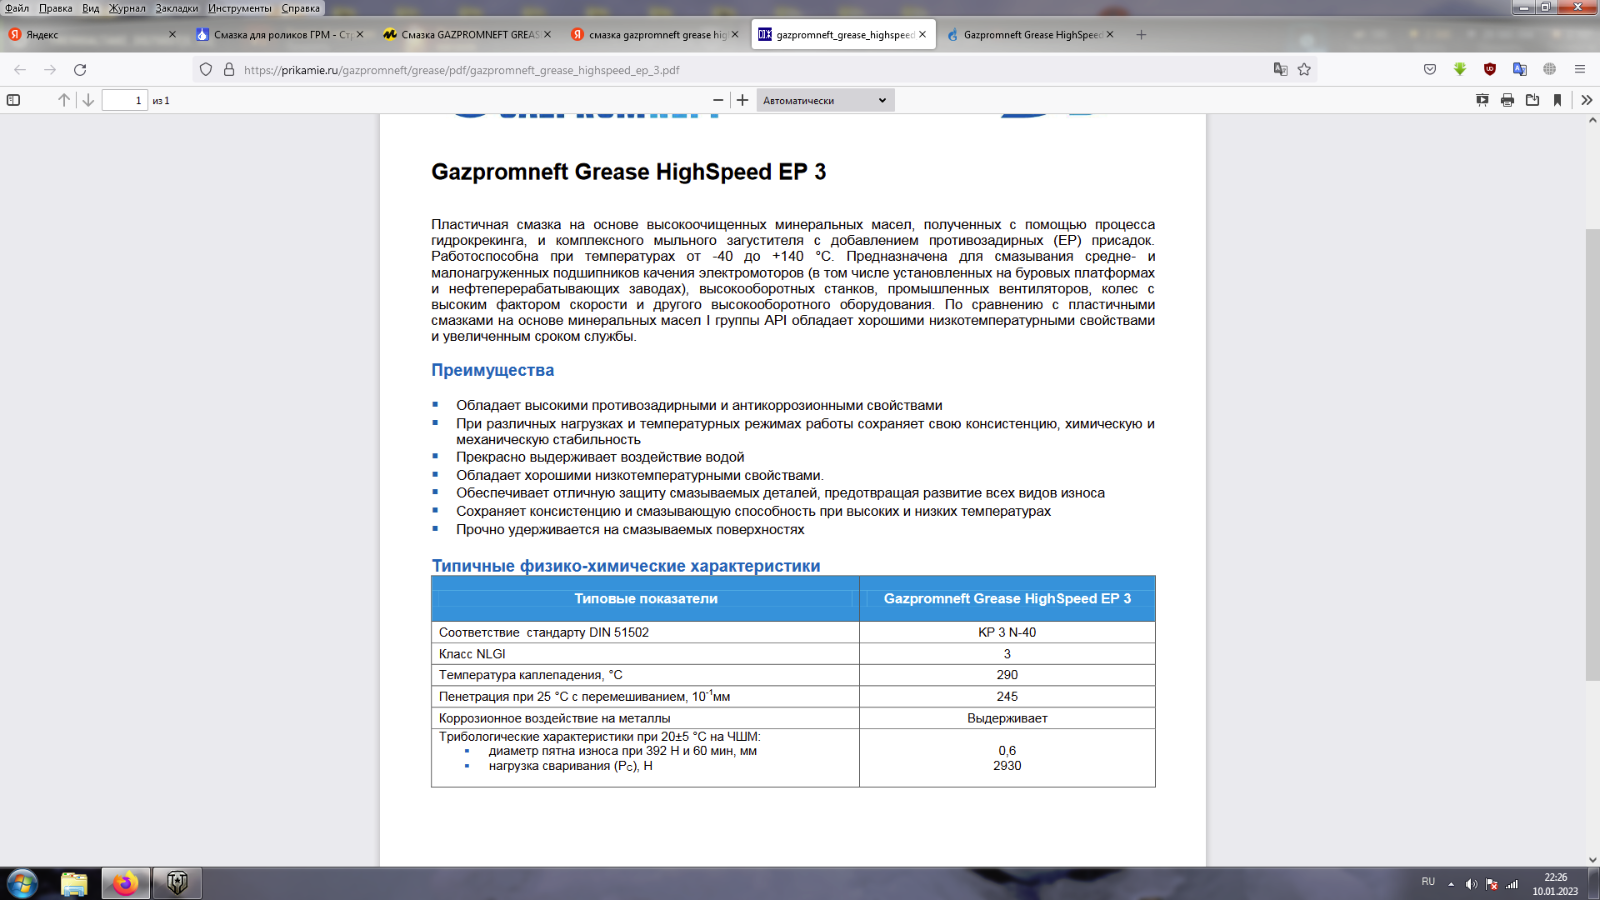Open the translator extension icon
This screenshot has width=1600, height=900.
click(x=1520, y=70)
